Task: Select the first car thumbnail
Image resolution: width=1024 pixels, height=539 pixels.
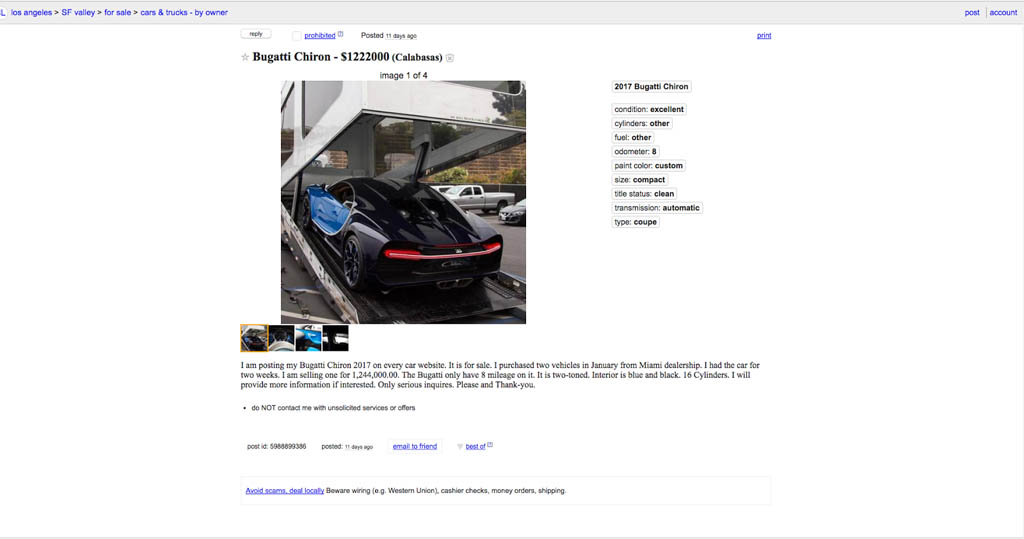Action: coord(254,338)
